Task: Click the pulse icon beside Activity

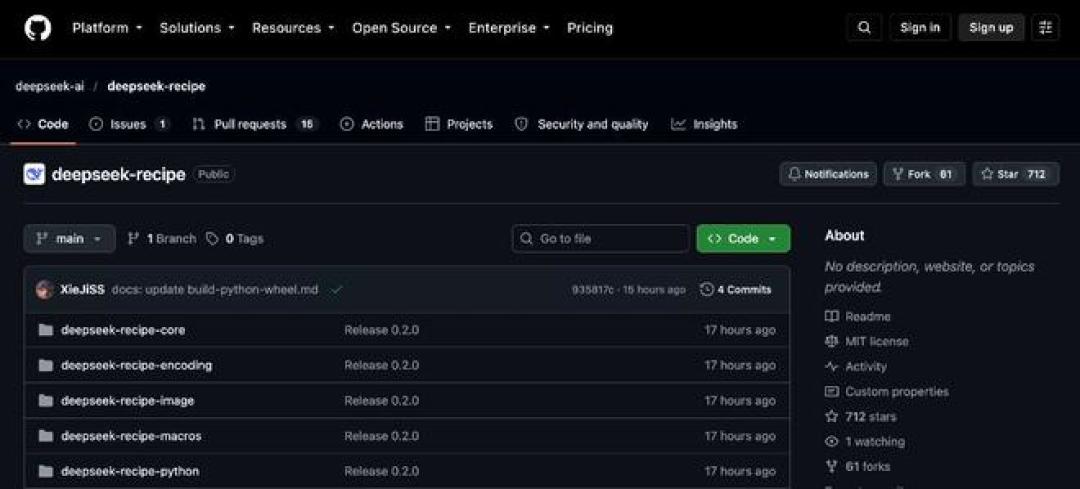Action: point(831,366)
